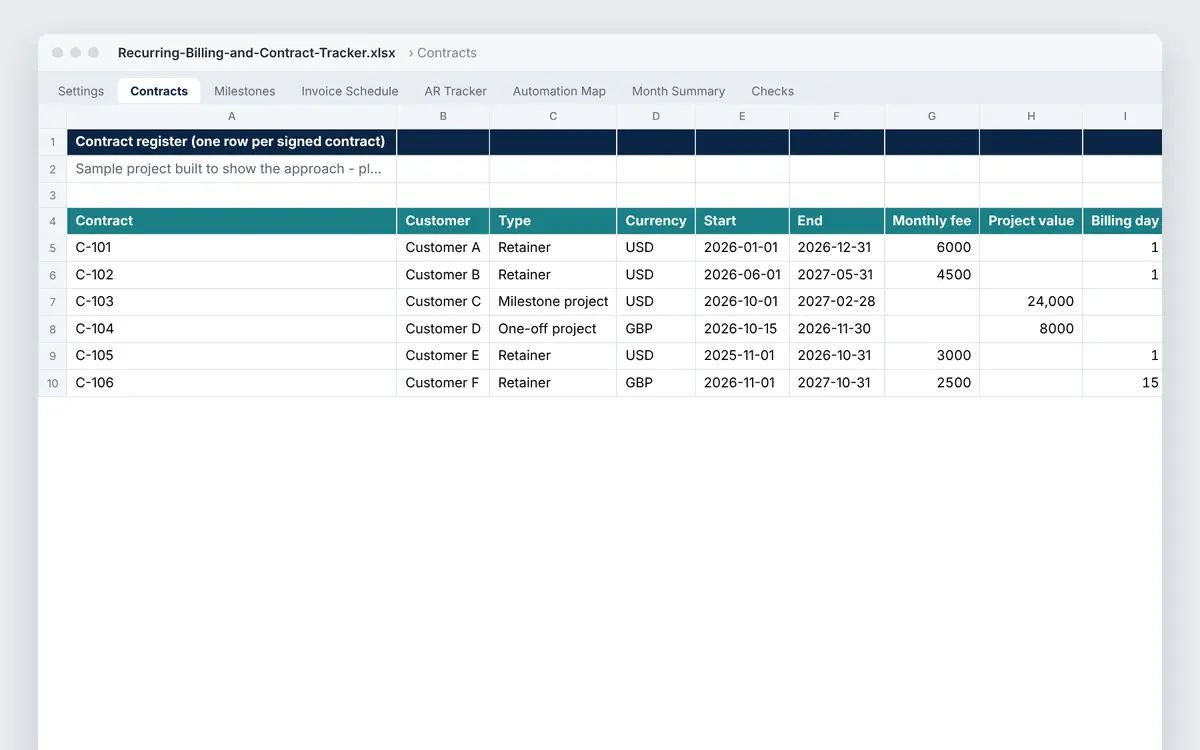Click the End column heading cell
Screen dimensions: 1200x750
tap(837, 221)
